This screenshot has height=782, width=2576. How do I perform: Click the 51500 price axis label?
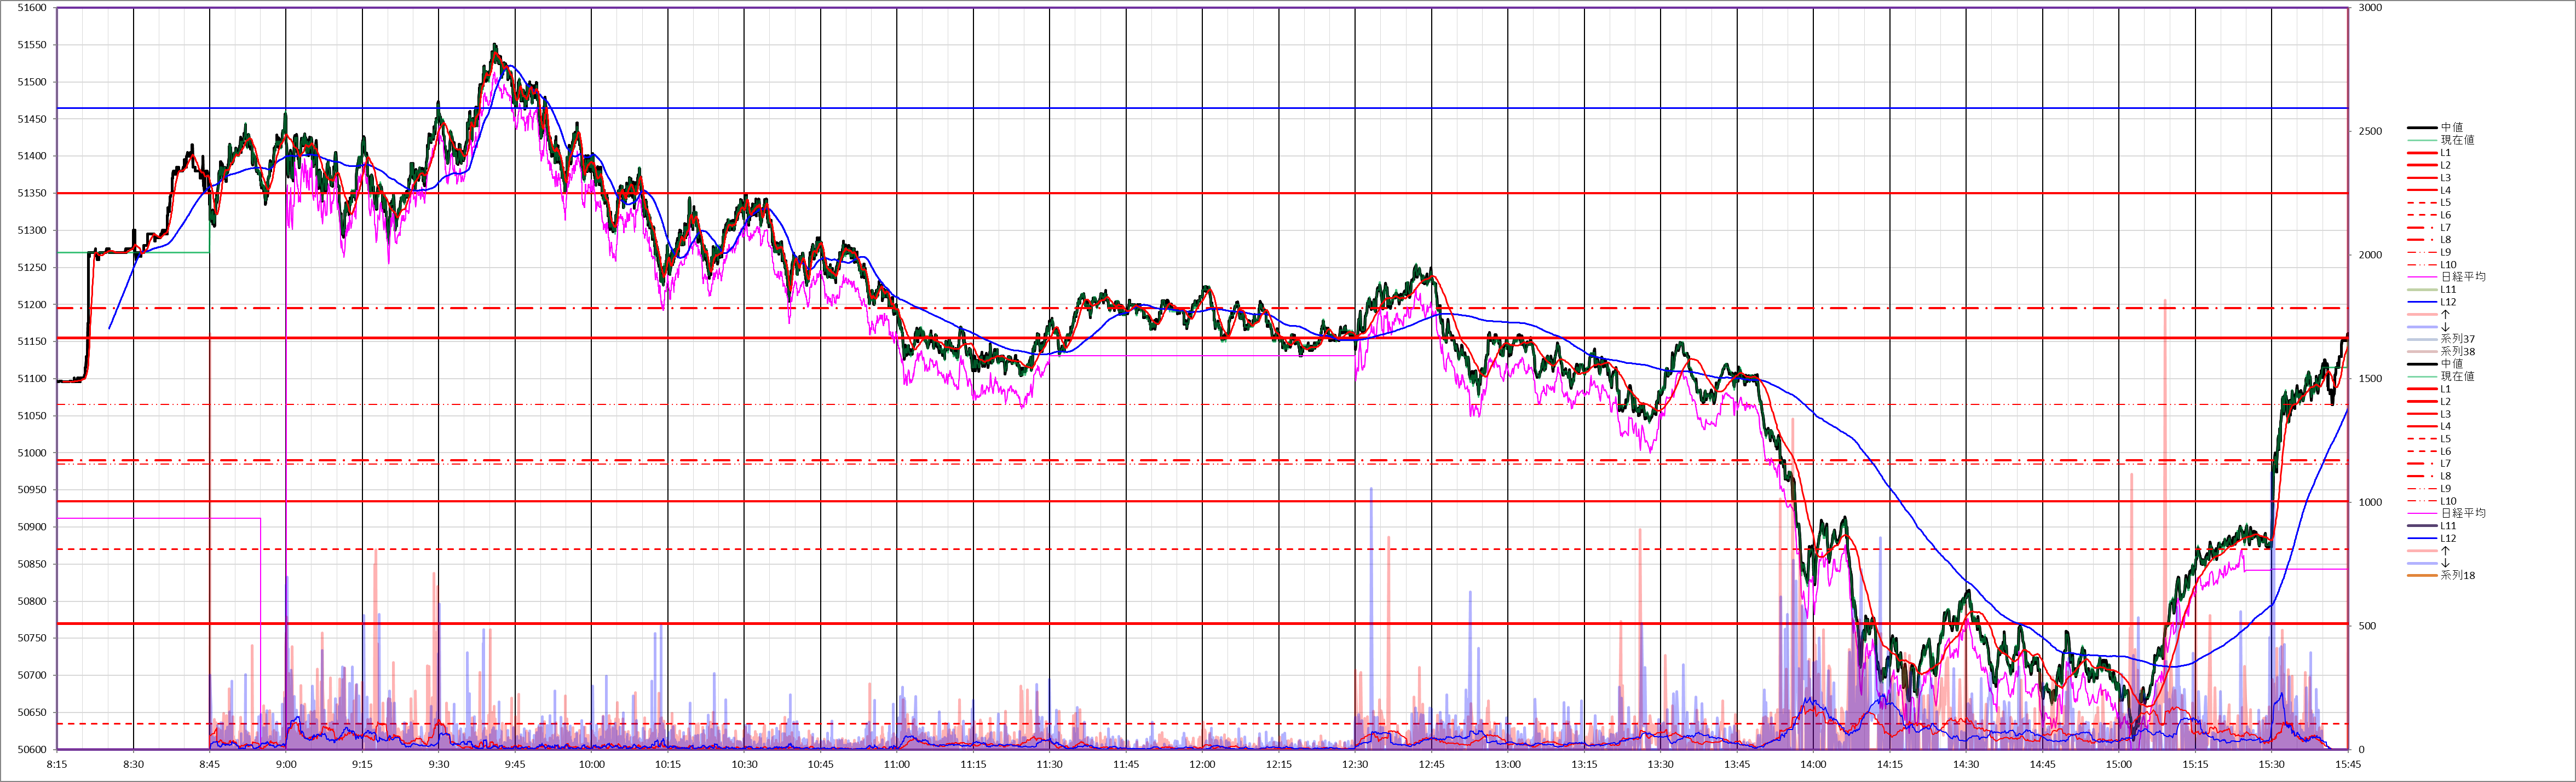32,82
